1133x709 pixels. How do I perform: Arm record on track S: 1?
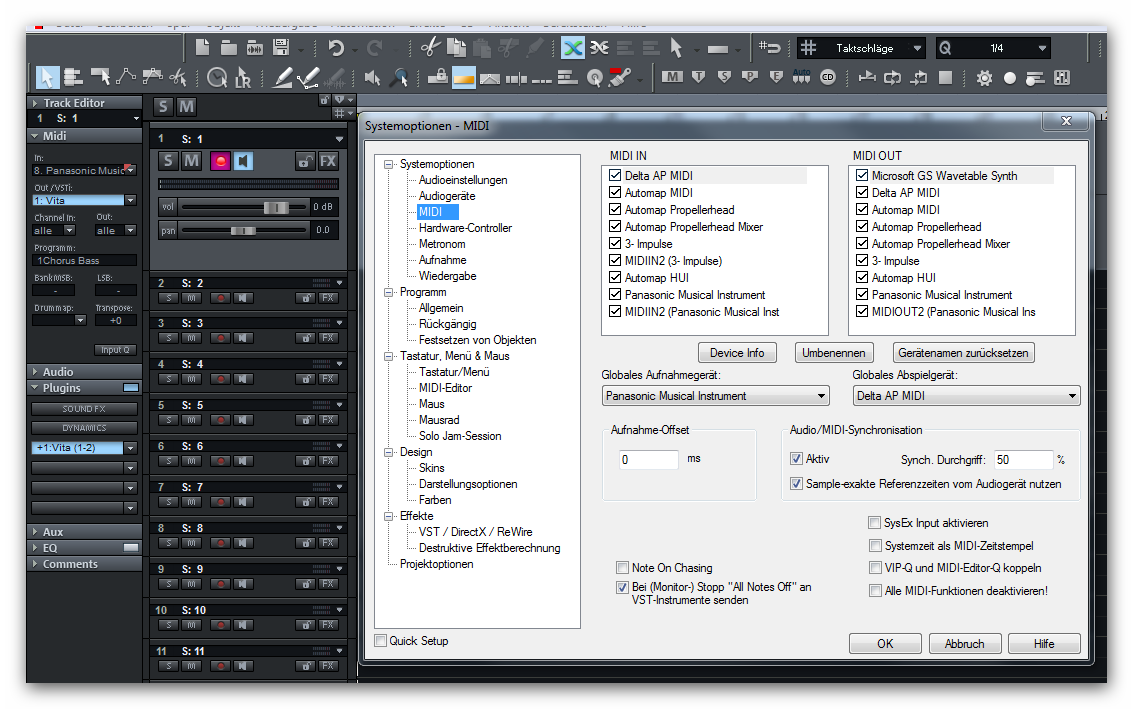tap(220, 161)
